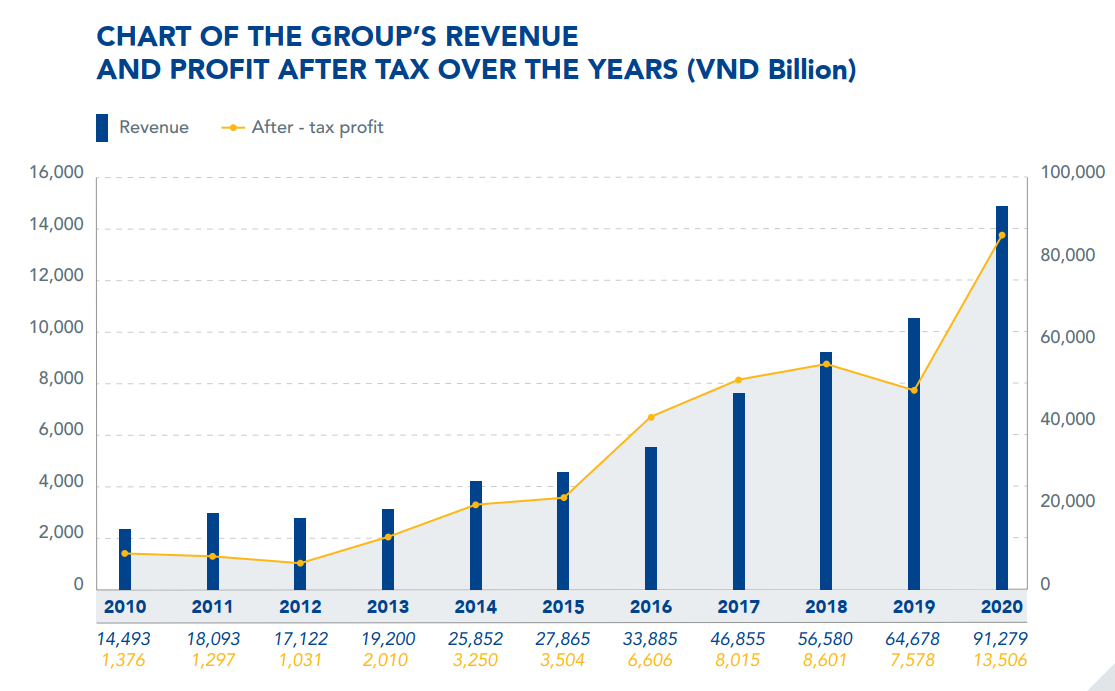This screenshot has height=691, width=1115.
Task: Click the 2018 profit point on the line
Action: [x=826, y=364]
